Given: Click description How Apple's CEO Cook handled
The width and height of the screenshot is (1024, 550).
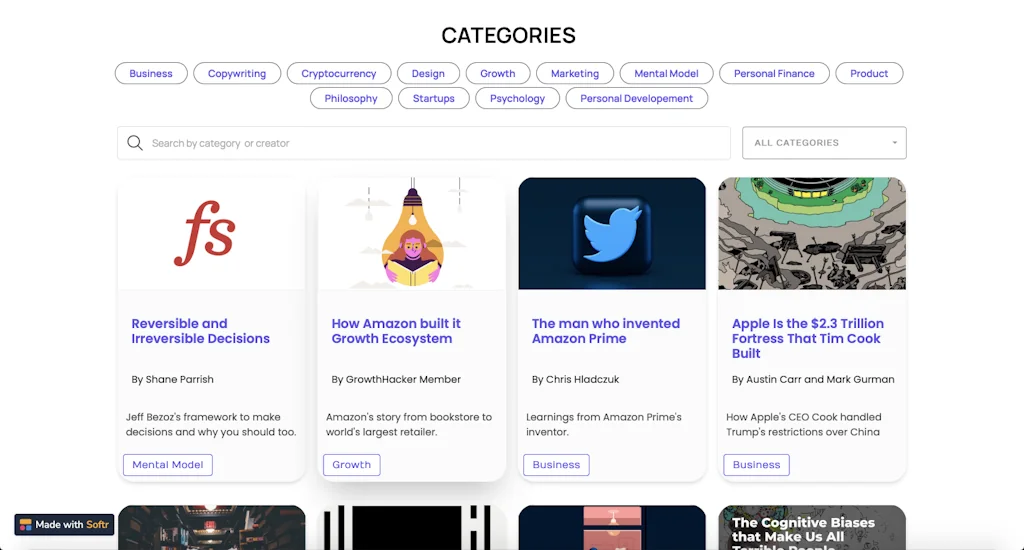Looking at the screenshot, I should click(804, 424).
